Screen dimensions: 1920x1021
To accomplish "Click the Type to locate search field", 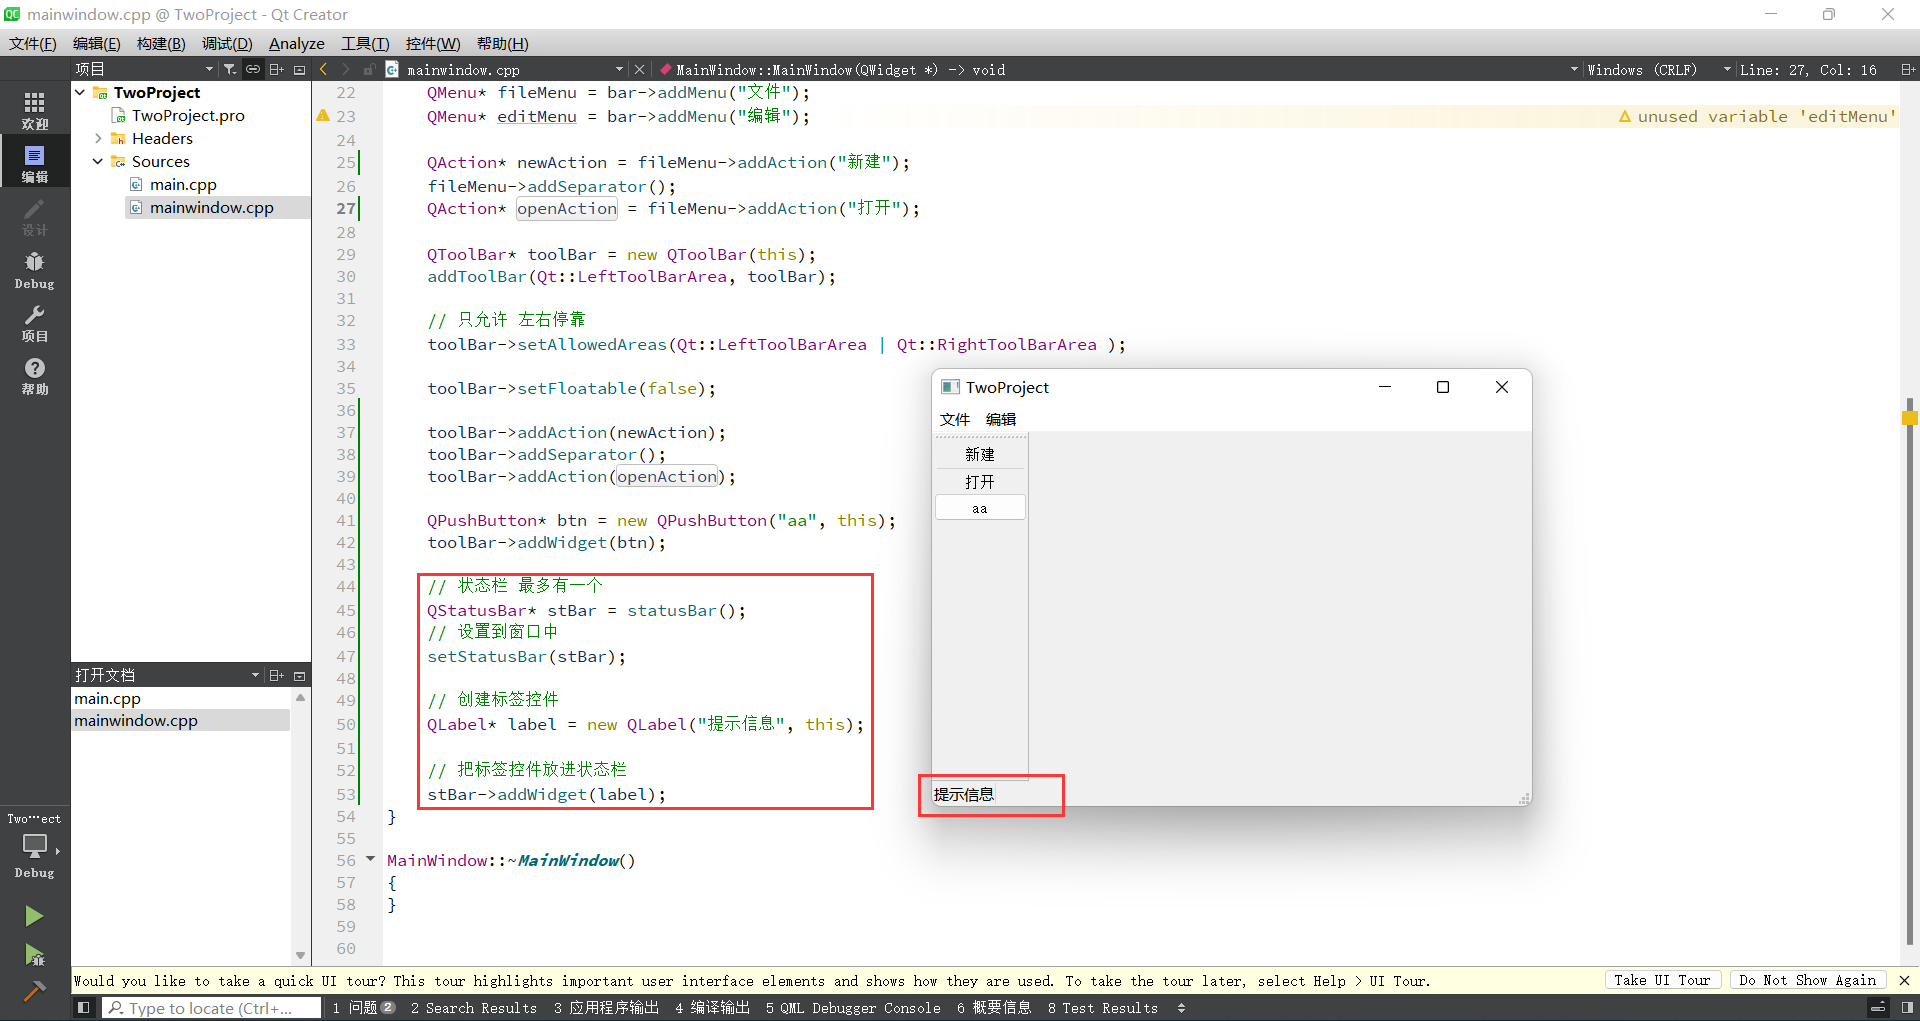I will [x=210, y=1008].
